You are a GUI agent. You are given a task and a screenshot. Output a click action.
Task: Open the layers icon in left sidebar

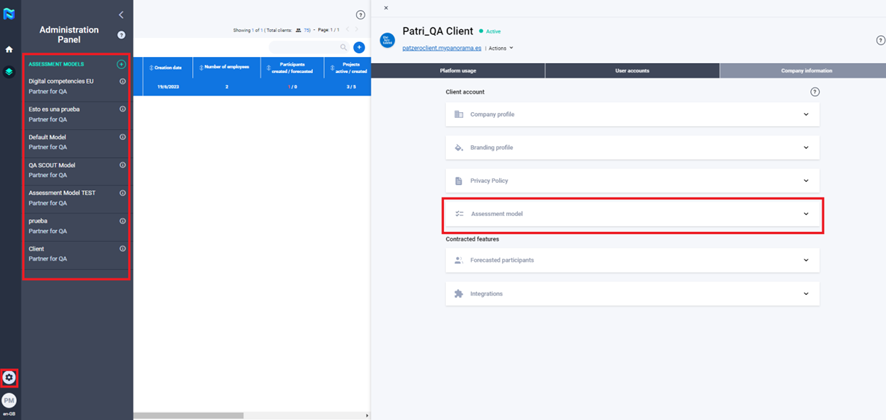[x=9, y=72]
